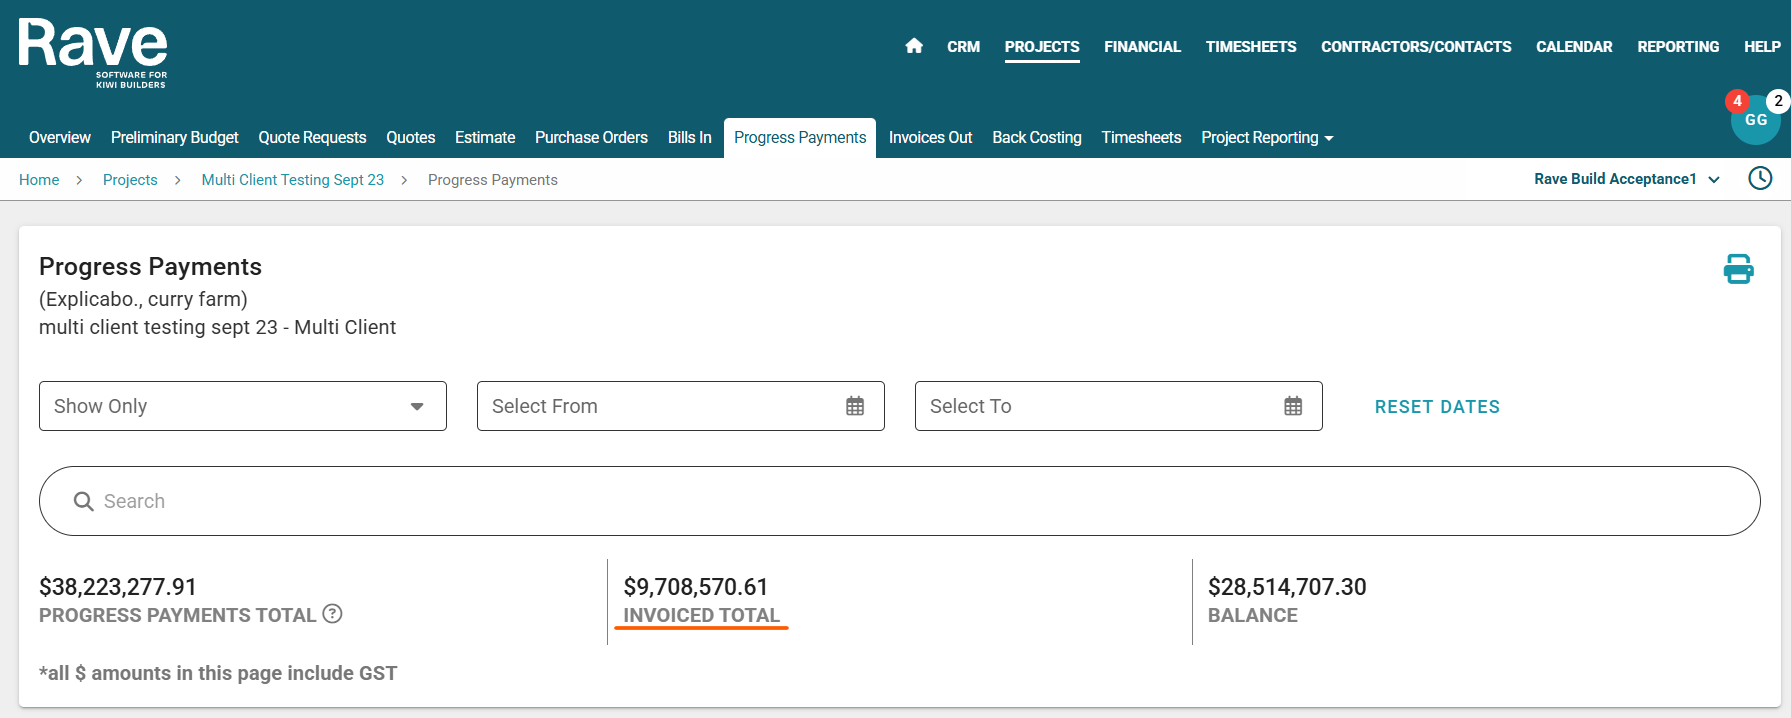Open the Show Only dropdown

242,406
